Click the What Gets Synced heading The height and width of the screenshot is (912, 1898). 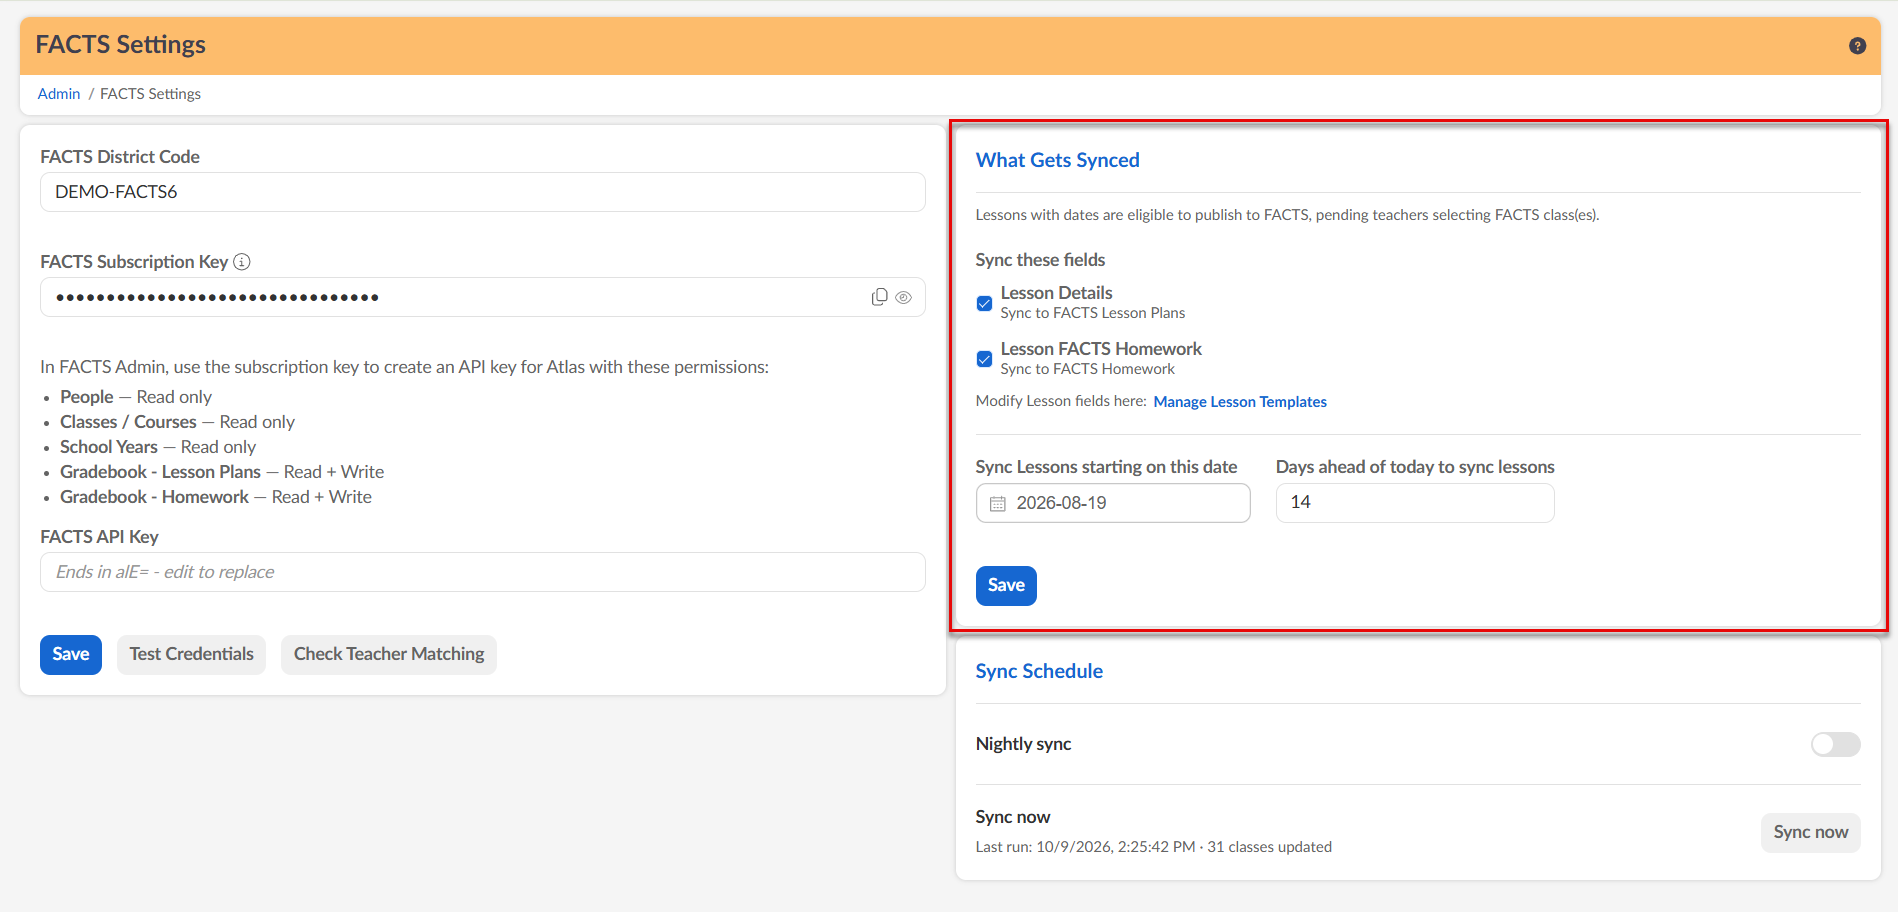tap(1057, 160)
